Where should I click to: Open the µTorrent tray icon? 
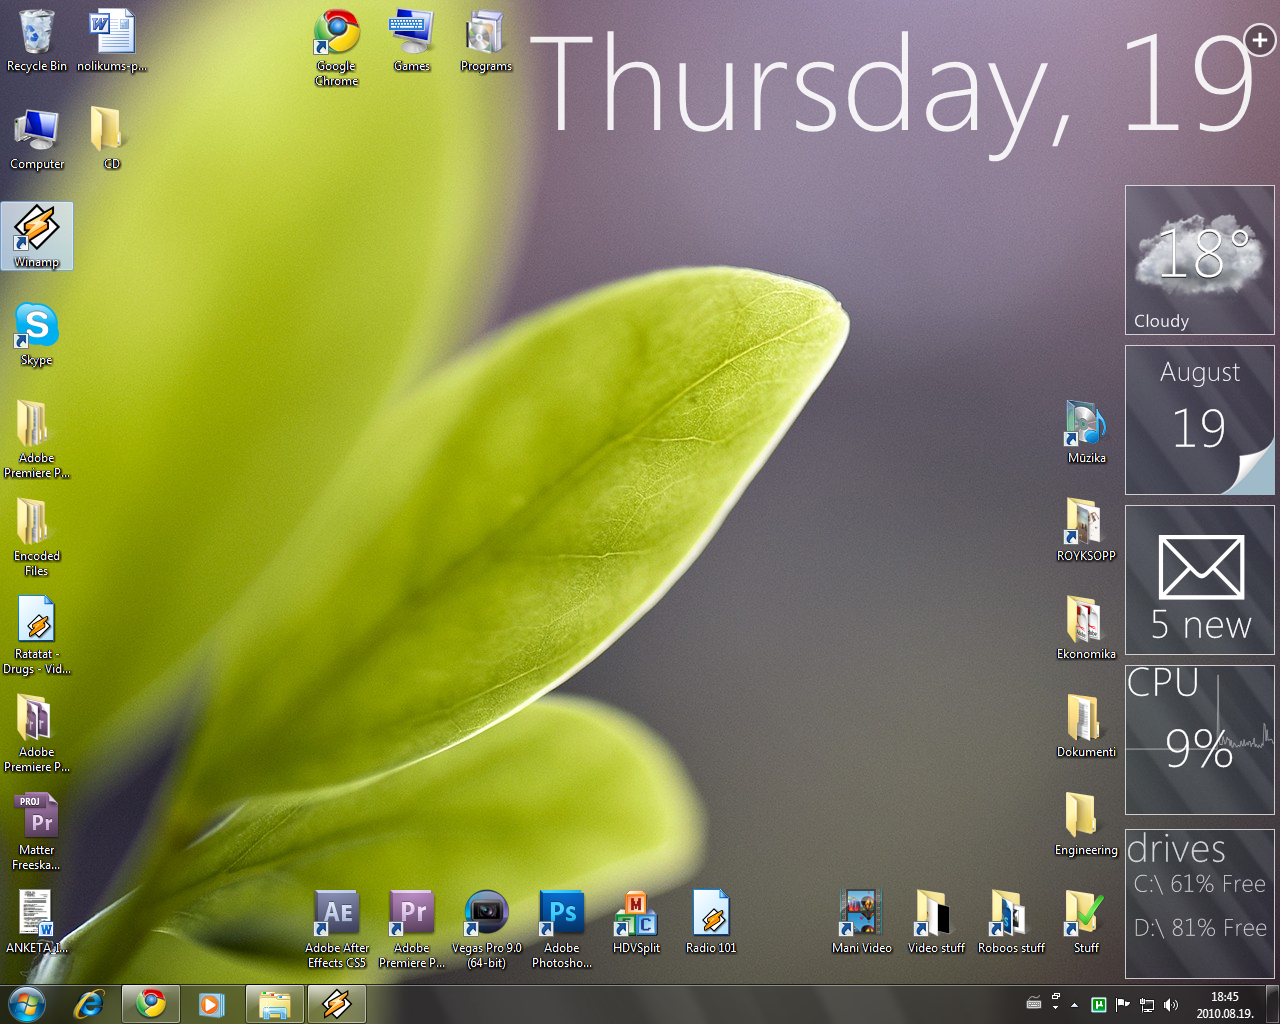pos(1099,1005)
